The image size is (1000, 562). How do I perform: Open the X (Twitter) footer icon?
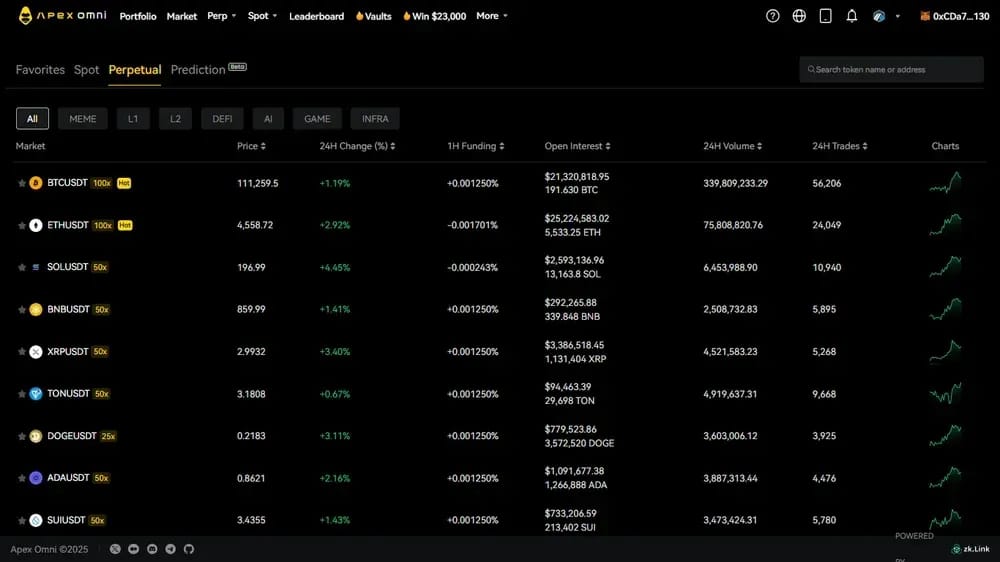pyautogui.click(x=115, y=549)
